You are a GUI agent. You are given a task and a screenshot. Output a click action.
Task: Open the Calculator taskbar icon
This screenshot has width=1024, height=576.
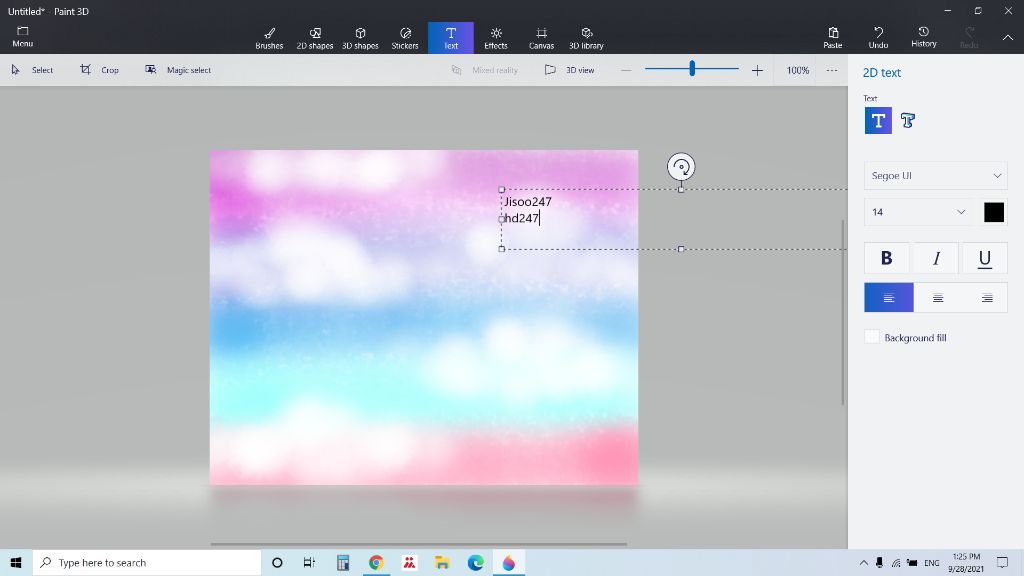[343, 562]
